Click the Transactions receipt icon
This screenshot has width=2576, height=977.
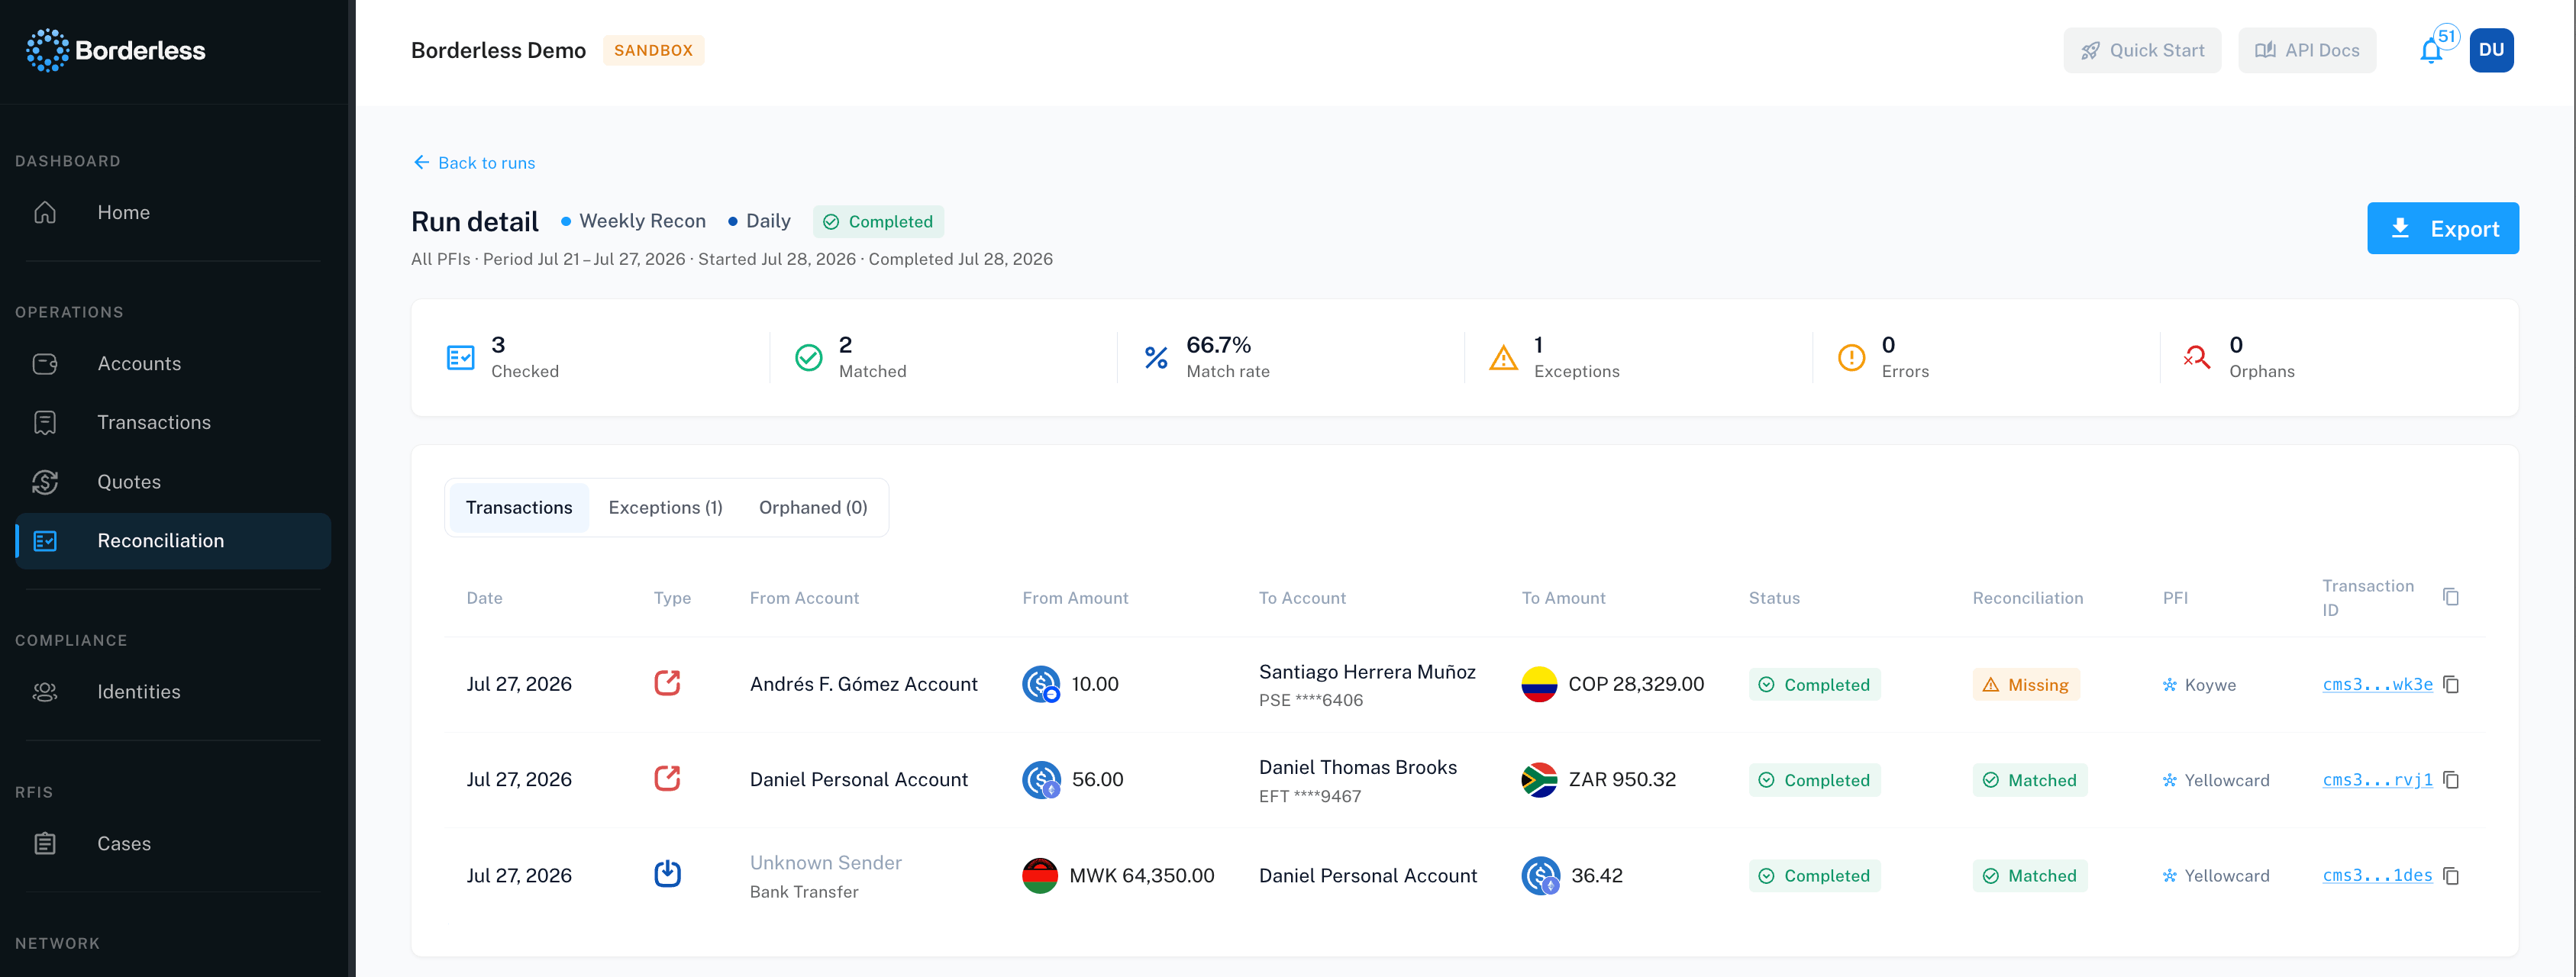(x=45, y=422)
